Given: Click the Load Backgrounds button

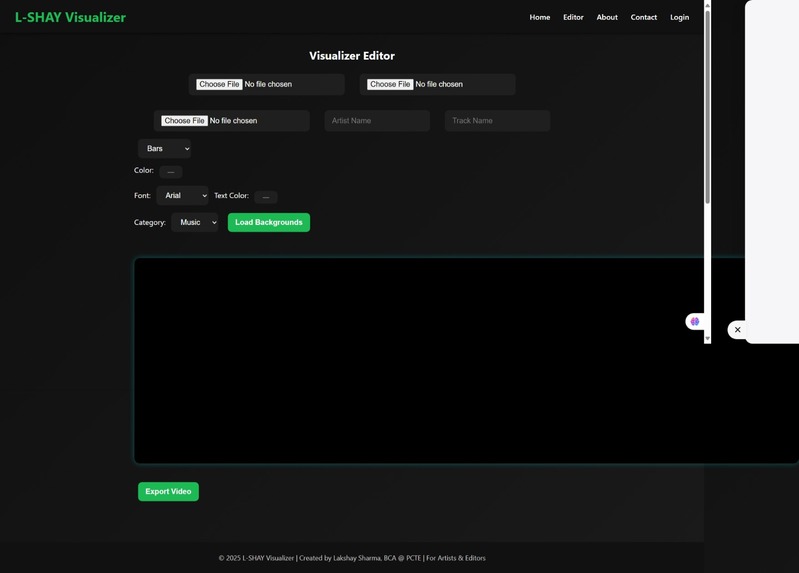Looking at the screenshot, I should click(x=269, y=222).
